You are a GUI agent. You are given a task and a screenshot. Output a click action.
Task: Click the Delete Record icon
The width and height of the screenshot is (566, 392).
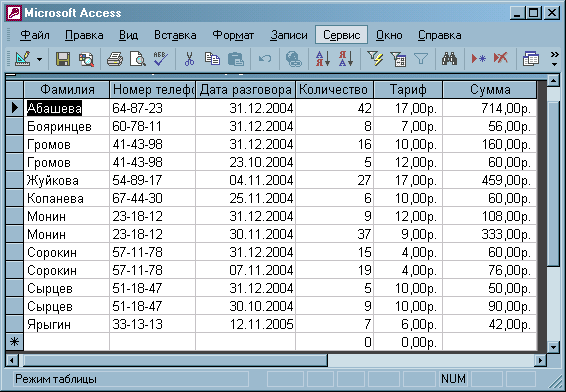coord(501,58)
